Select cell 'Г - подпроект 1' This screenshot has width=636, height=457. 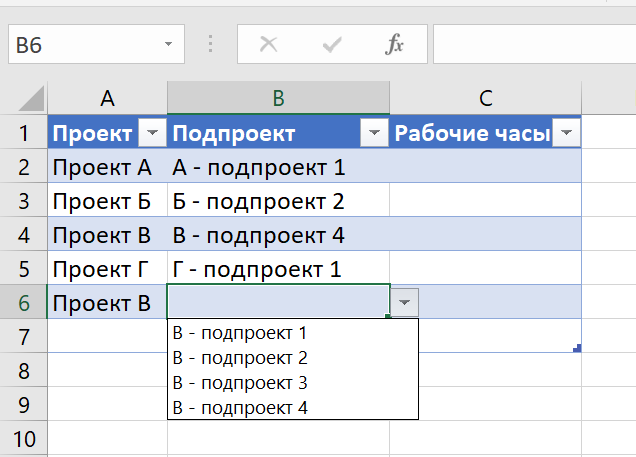278,269
